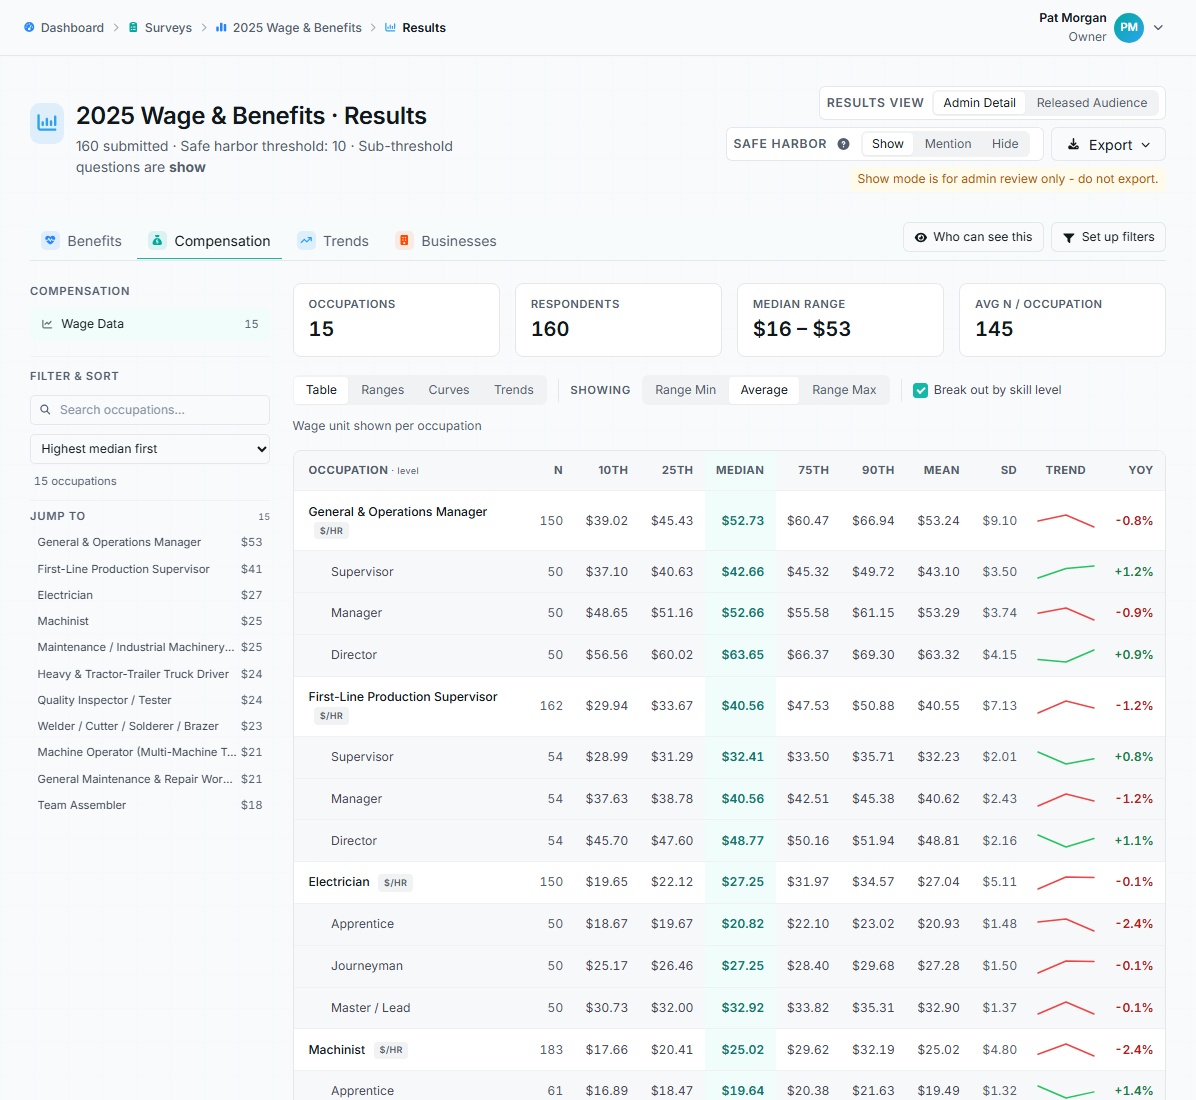The height and width of the screenshot is (1100, 1196).
Task: Click the Safe Harbor help question icon
Action: click(844, 144)
